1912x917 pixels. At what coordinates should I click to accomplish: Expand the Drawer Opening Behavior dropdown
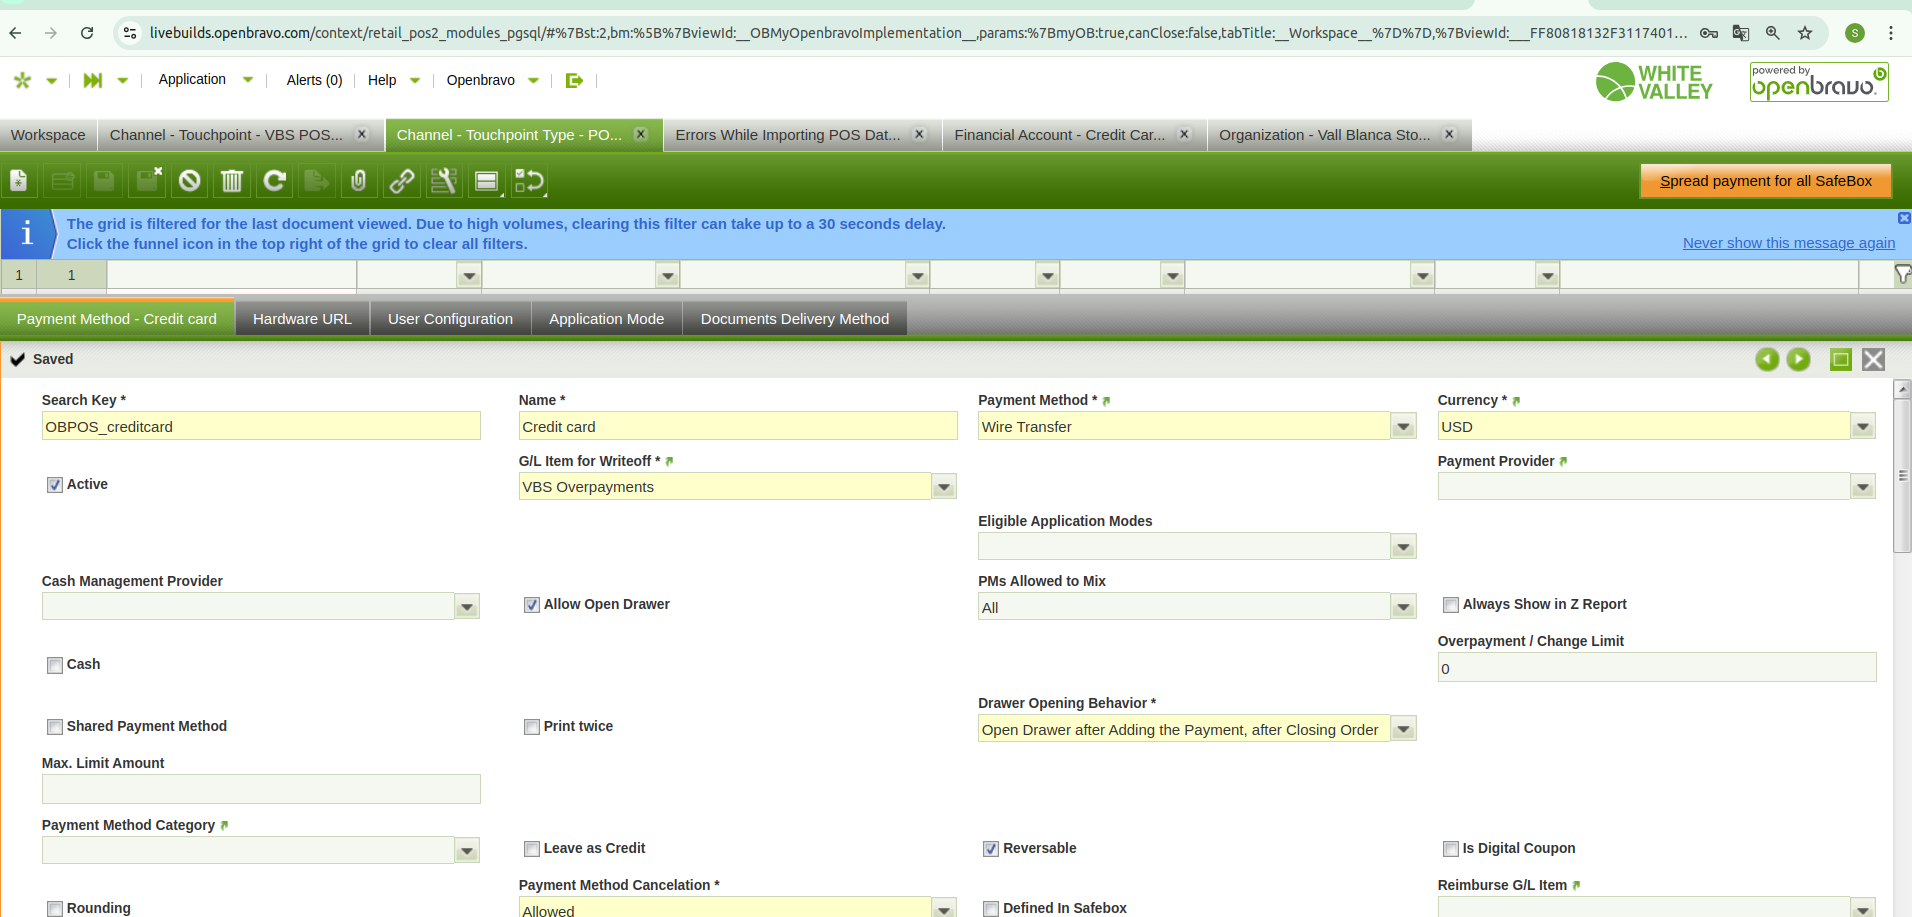pyautogui.click(x=1403, y=730)
